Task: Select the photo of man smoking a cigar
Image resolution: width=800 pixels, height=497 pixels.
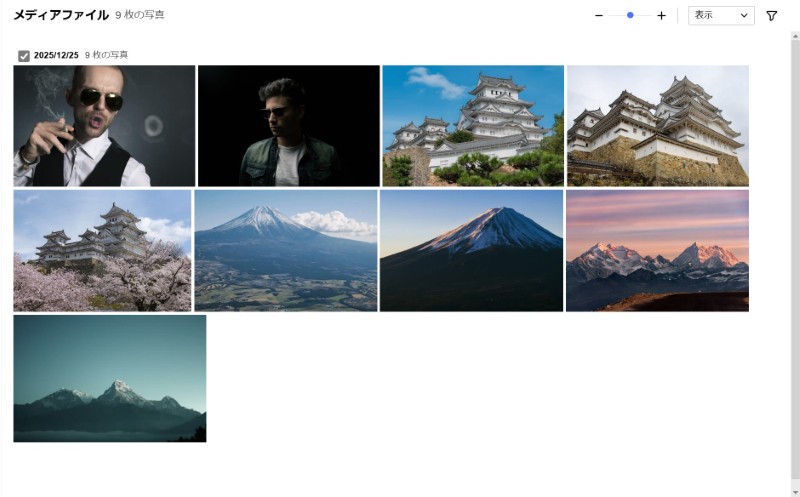Action: click(x=104, y=126)
